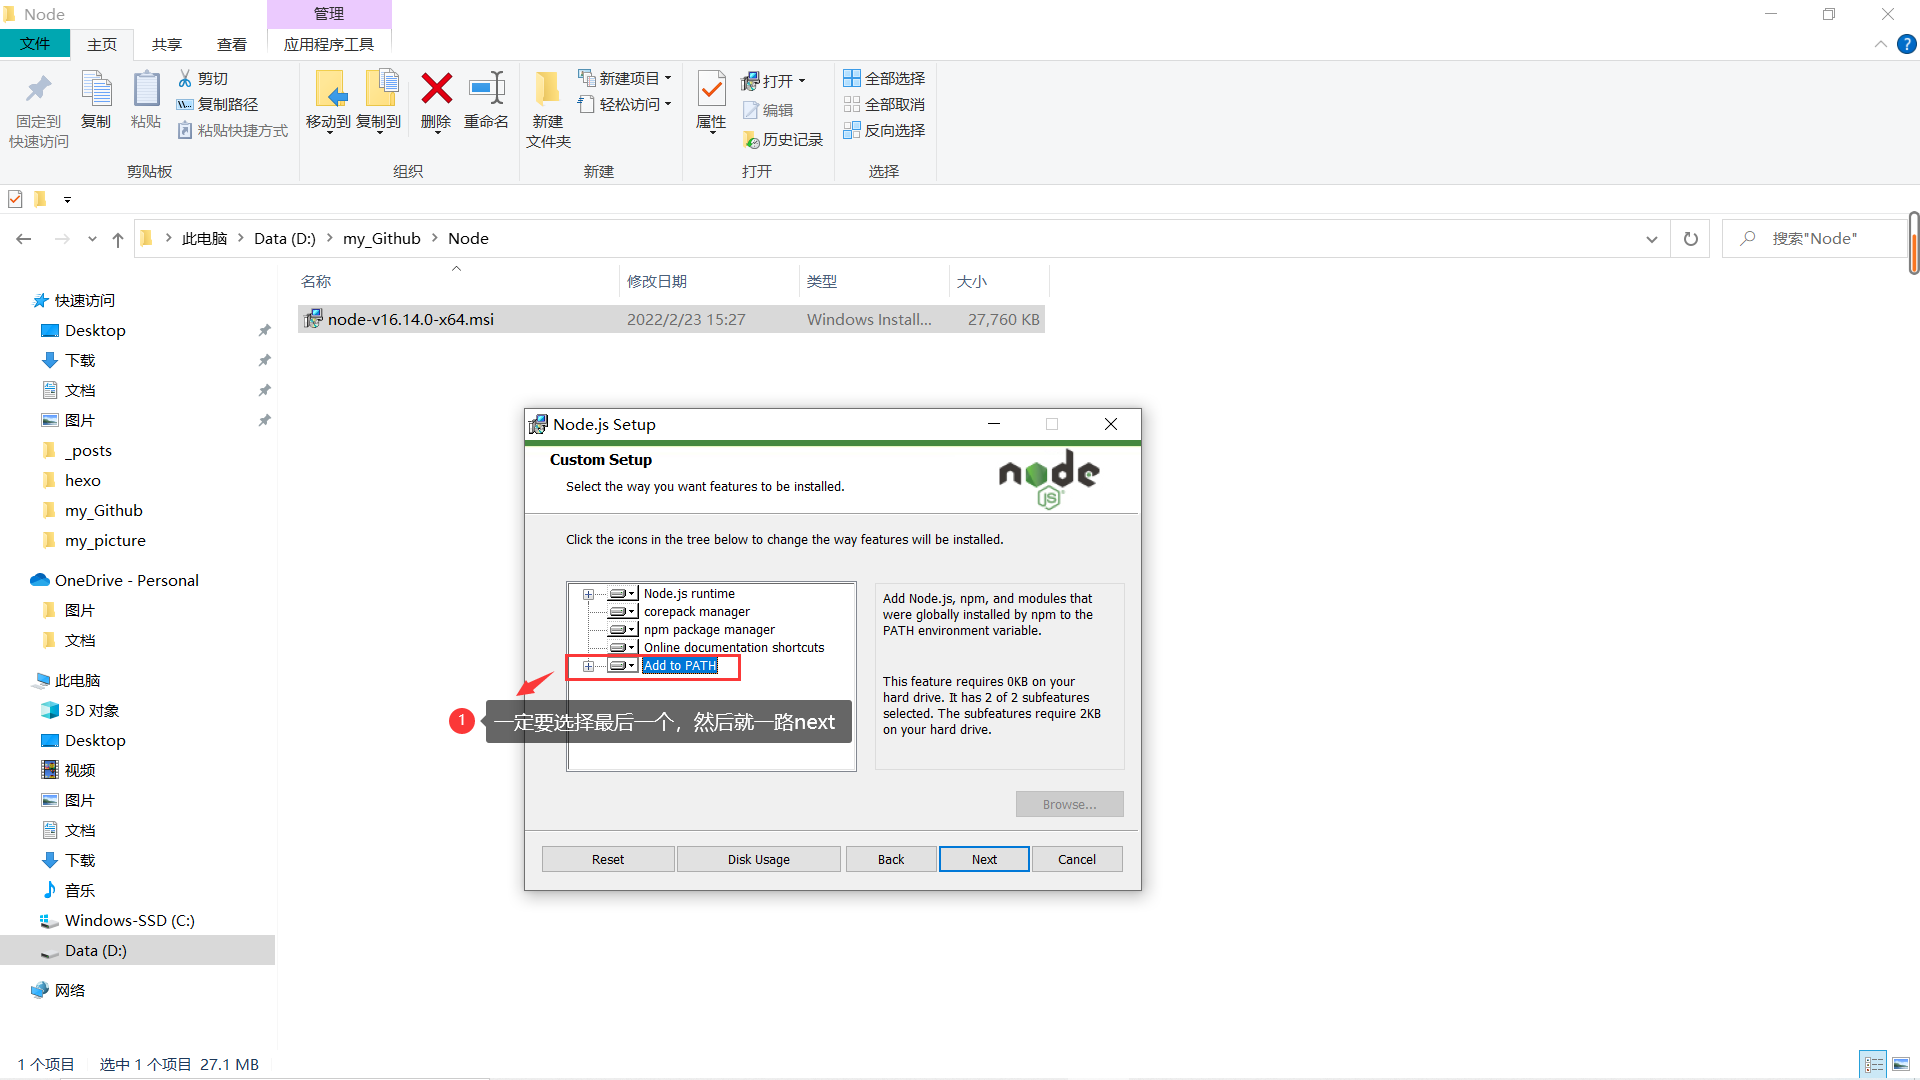Click the Edit (编辑) command icon

[751, 110]
